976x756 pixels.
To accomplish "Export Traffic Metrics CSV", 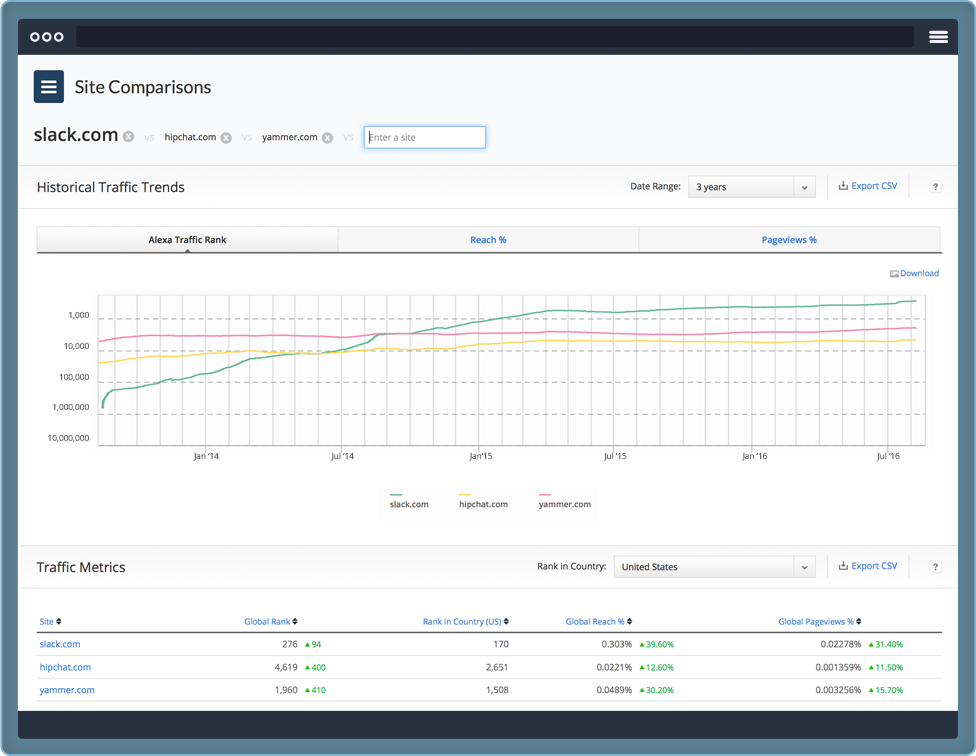I will pos(868,566).
